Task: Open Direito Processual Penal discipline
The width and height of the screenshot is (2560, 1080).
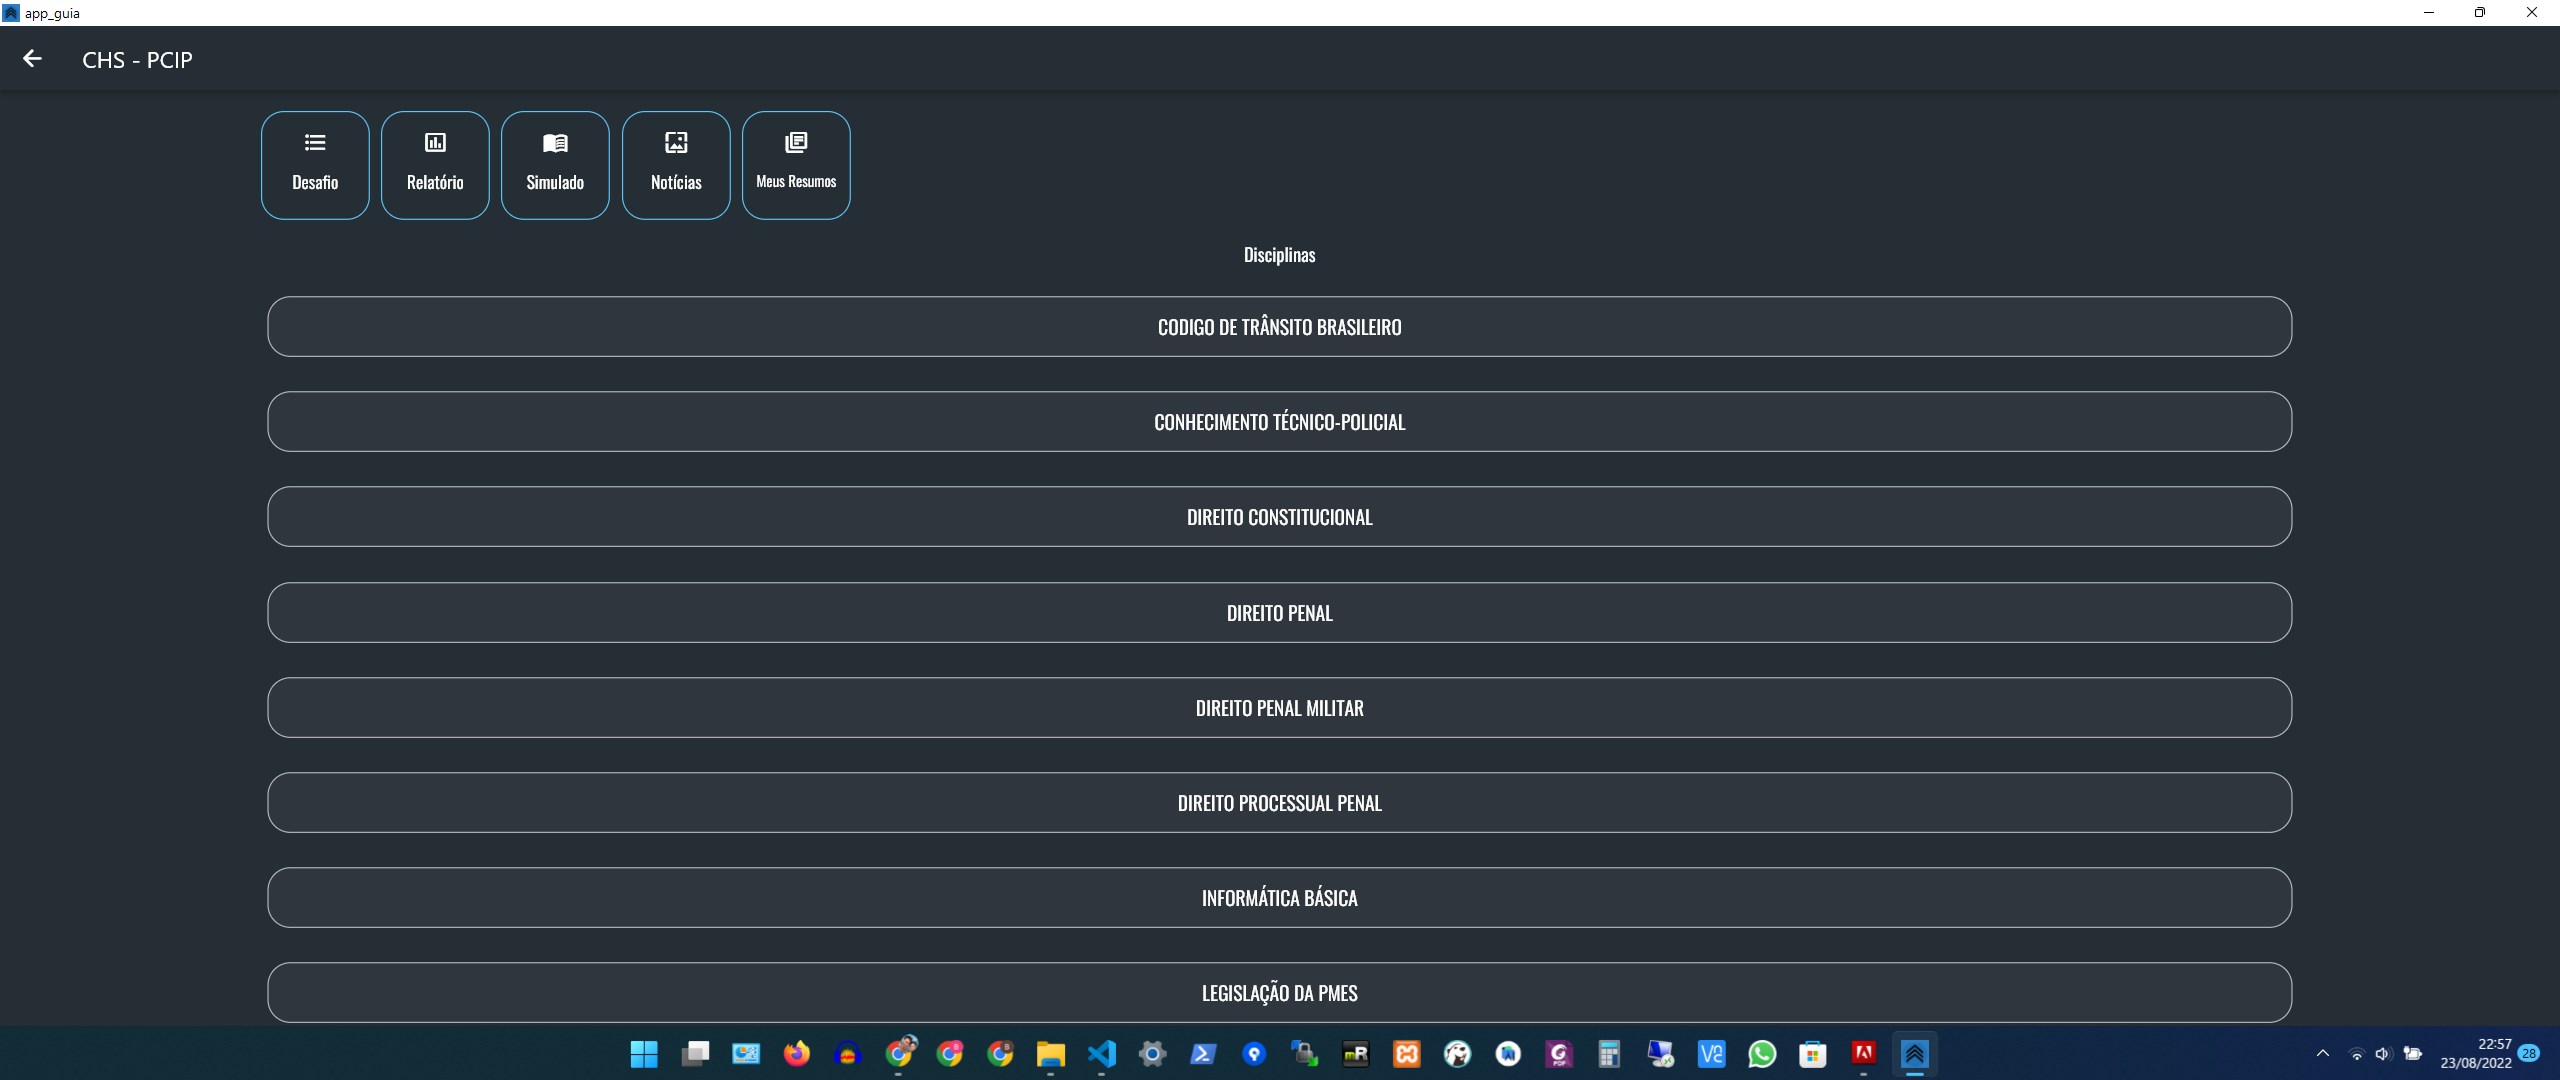Action: (1279, 803)
